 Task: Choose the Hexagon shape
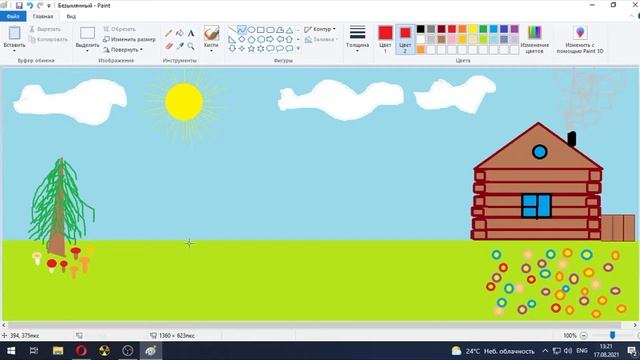click(x=260, y=39)
